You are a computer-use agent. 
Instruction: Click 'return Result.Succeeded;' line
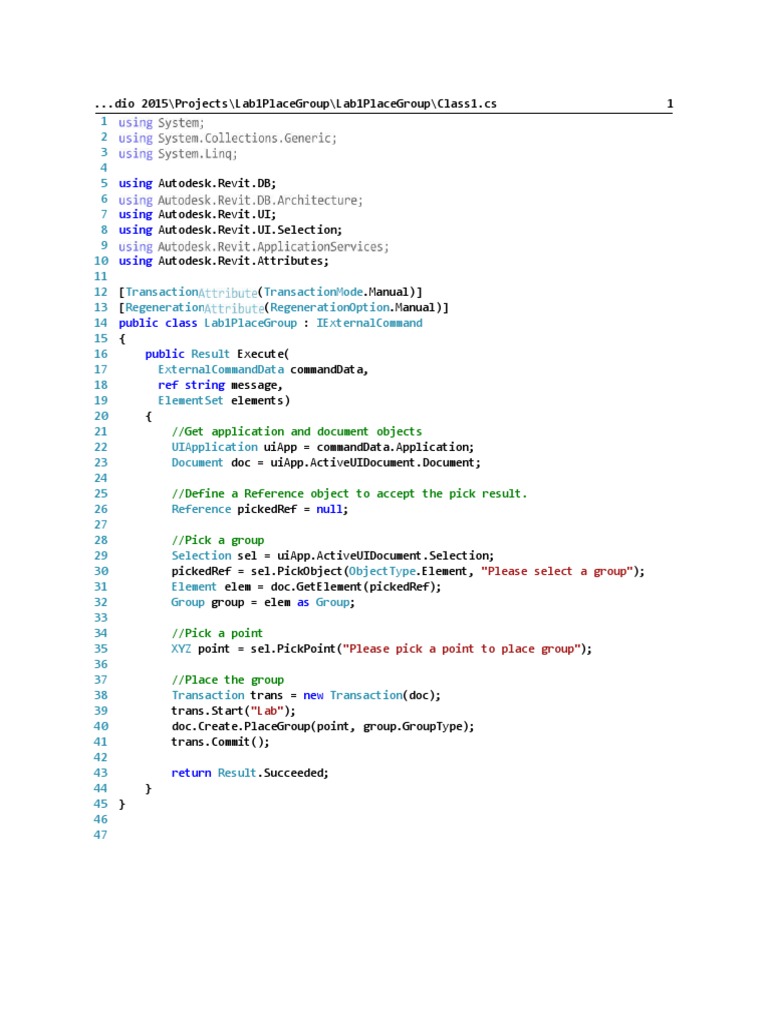point(250,773)
